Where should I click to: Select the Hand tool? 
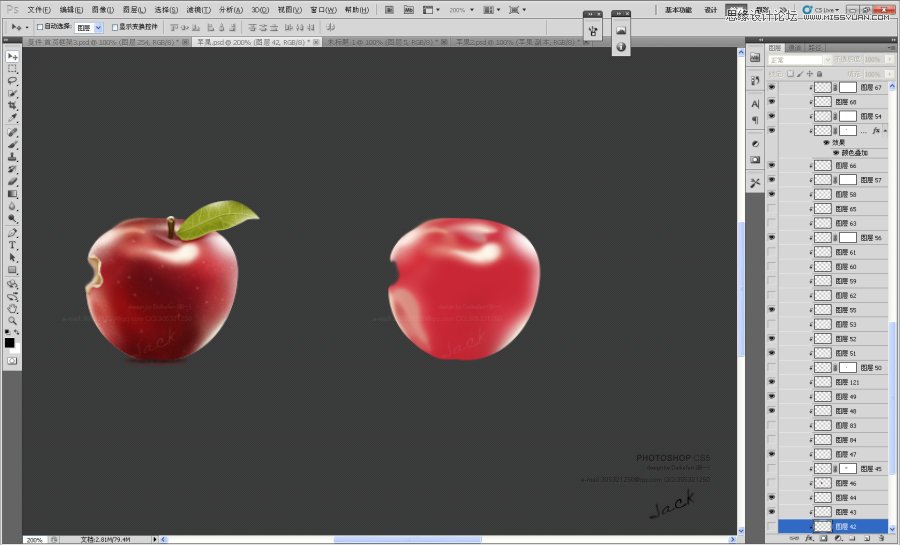[x=12, y=309]
